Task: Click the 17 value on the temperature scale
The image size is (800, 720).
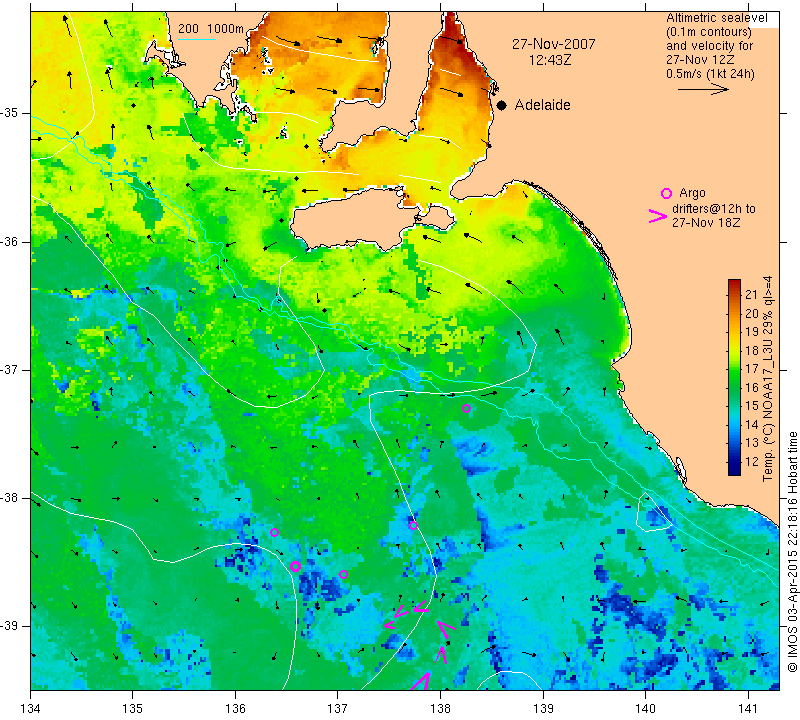Action: click(x=752, y=368)
